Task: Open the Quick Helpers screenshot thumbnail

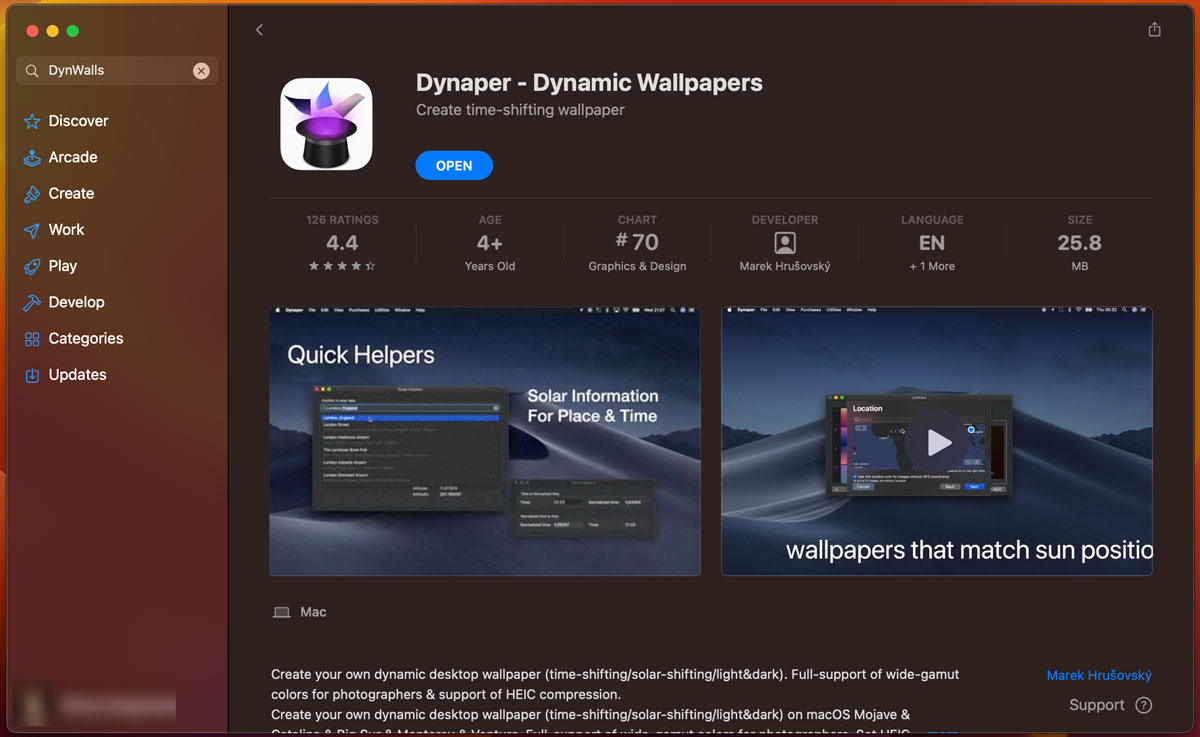Action: coord(484,440)
